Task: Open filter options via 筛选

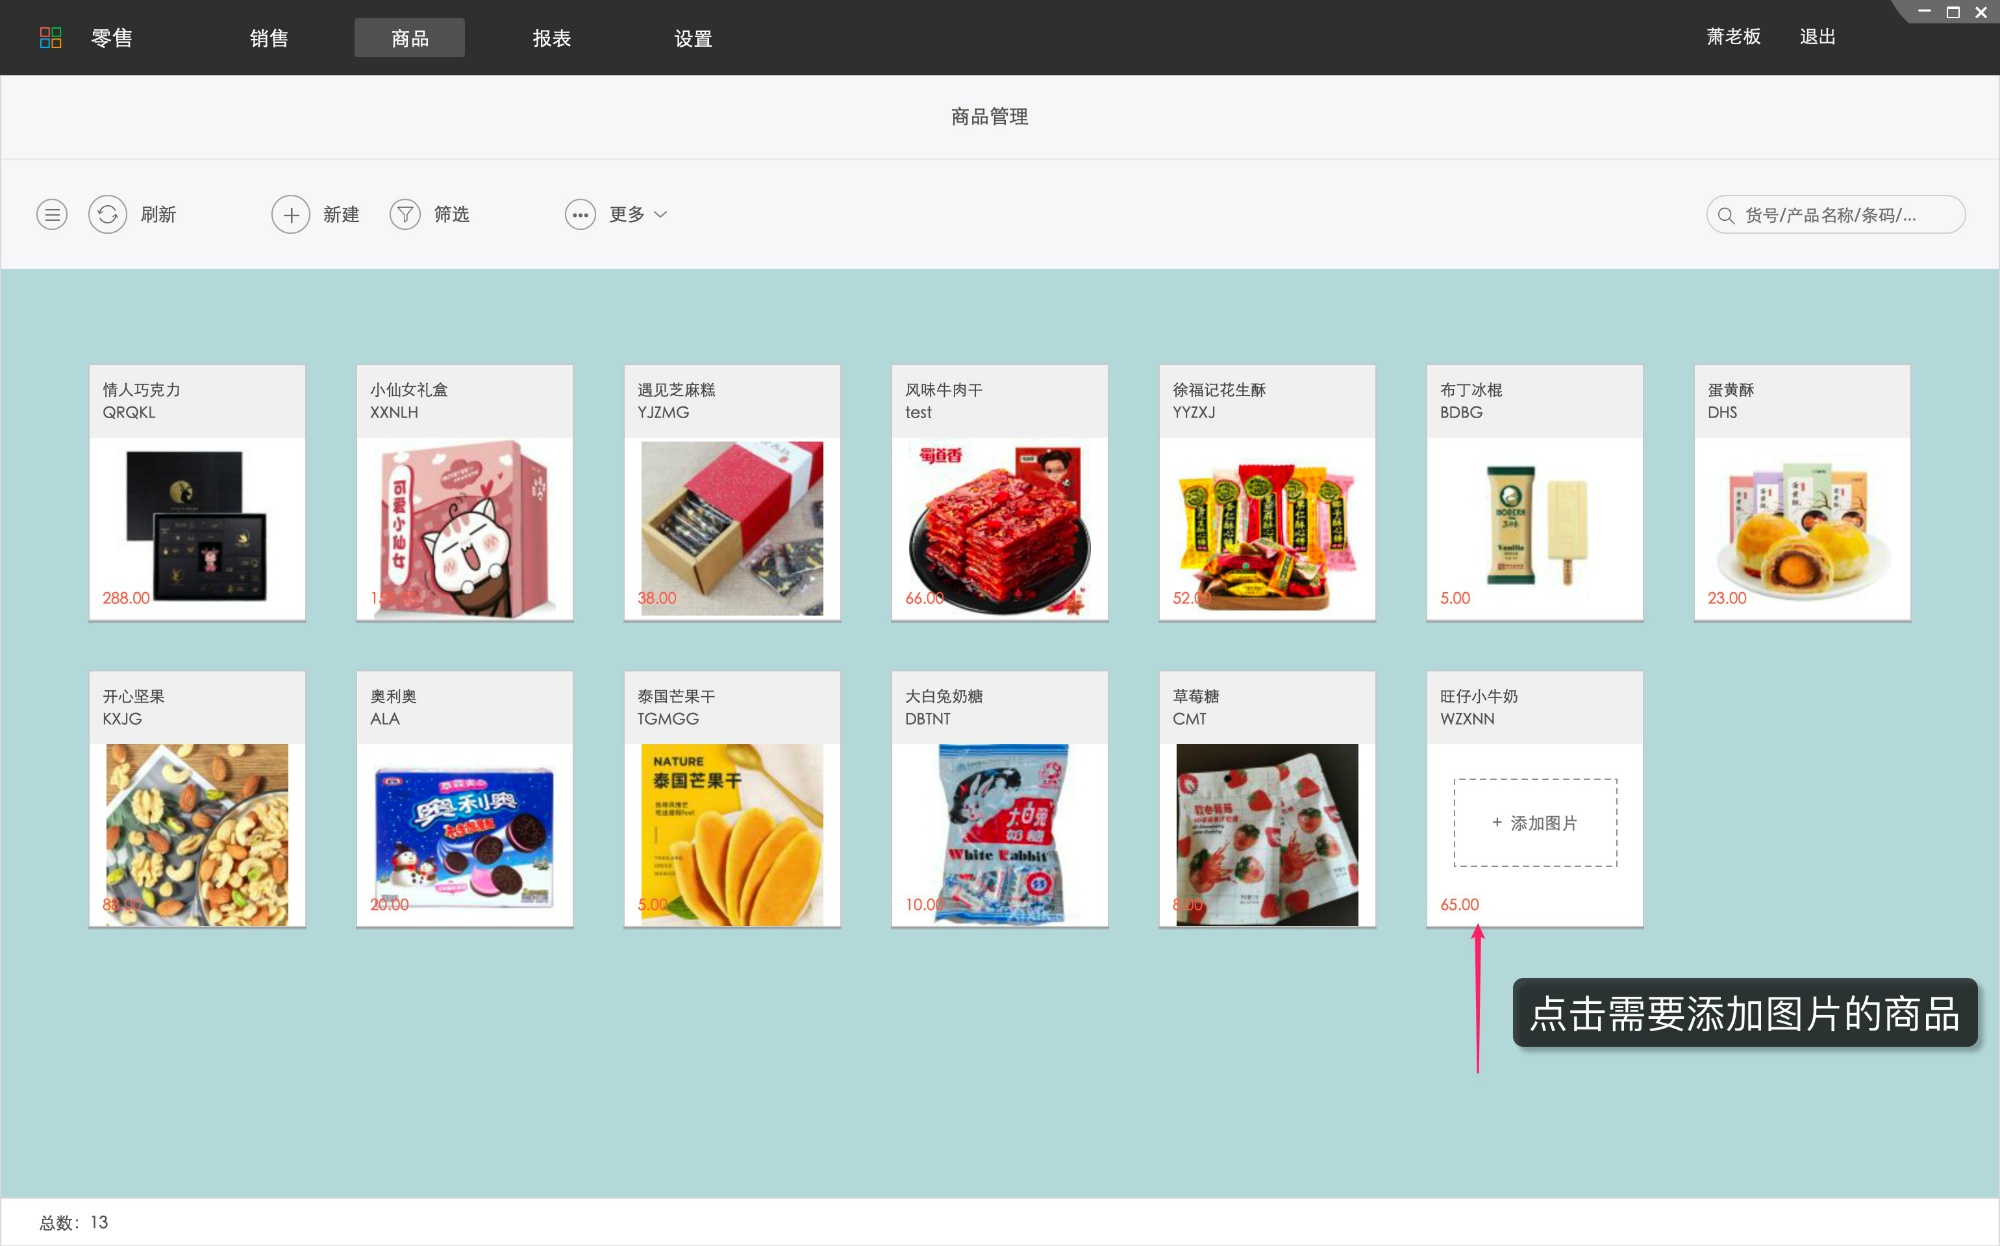Action: pyautogui.click(x=450, y=214)
